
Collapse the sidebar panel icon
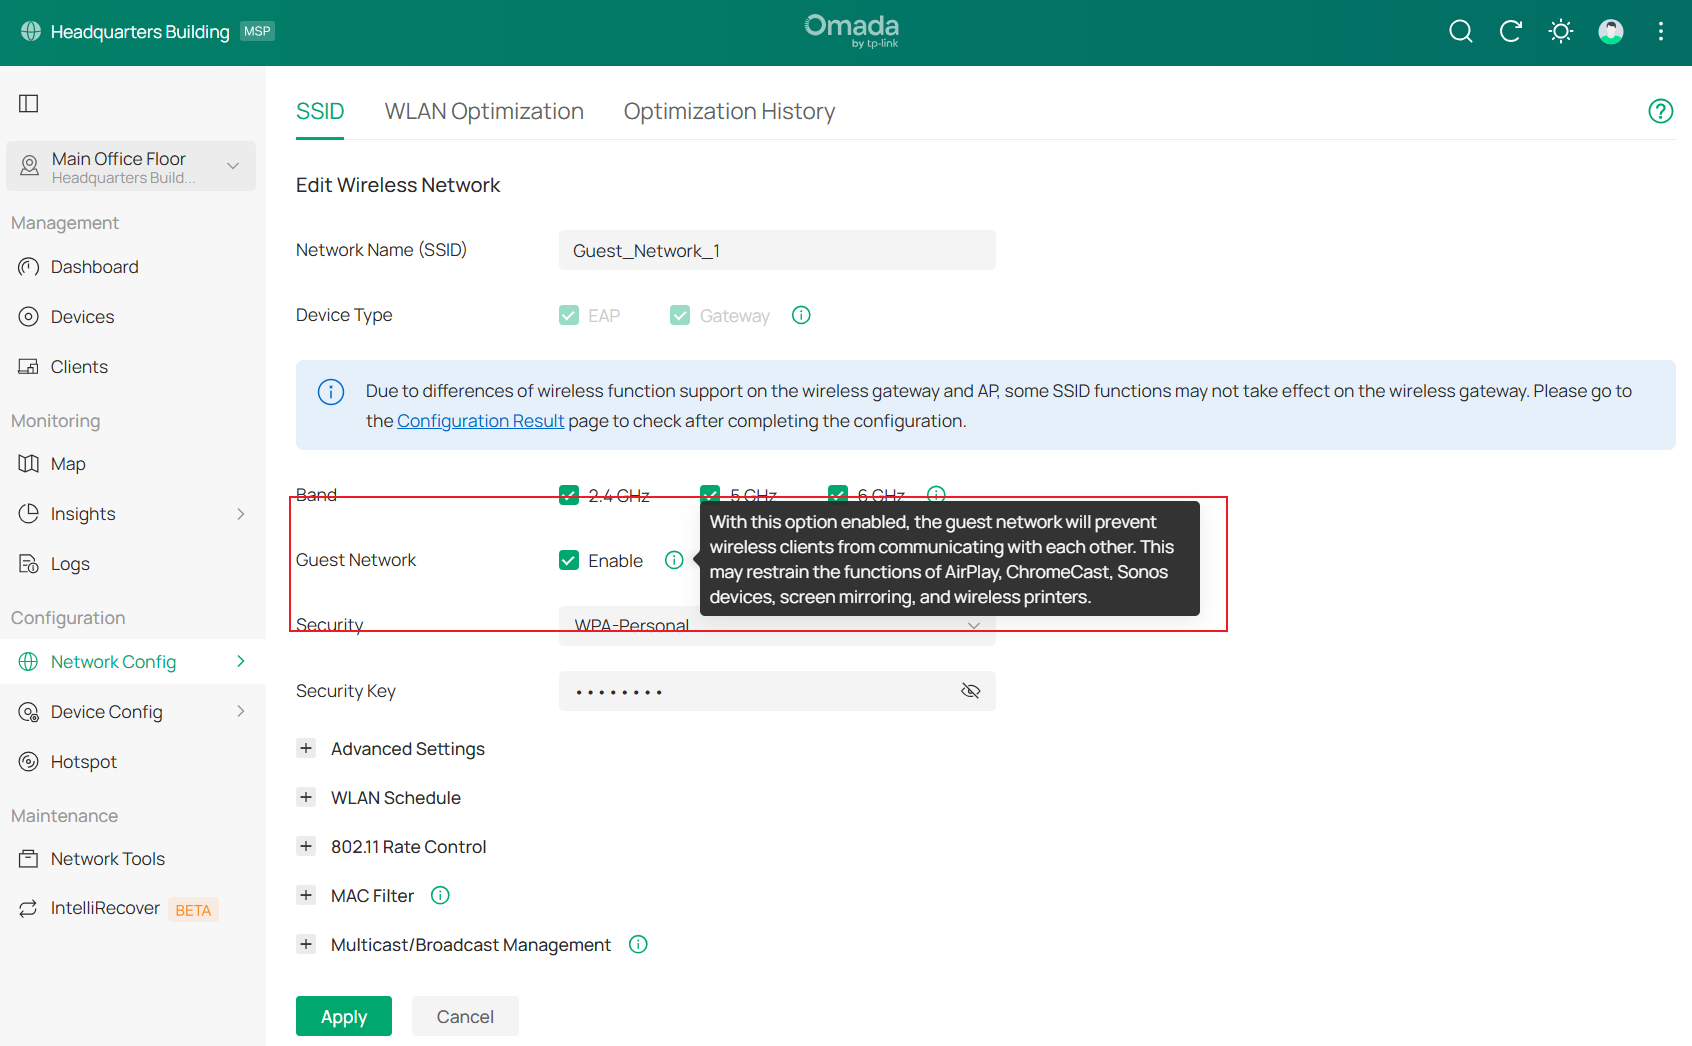click(x=29, y=104)
